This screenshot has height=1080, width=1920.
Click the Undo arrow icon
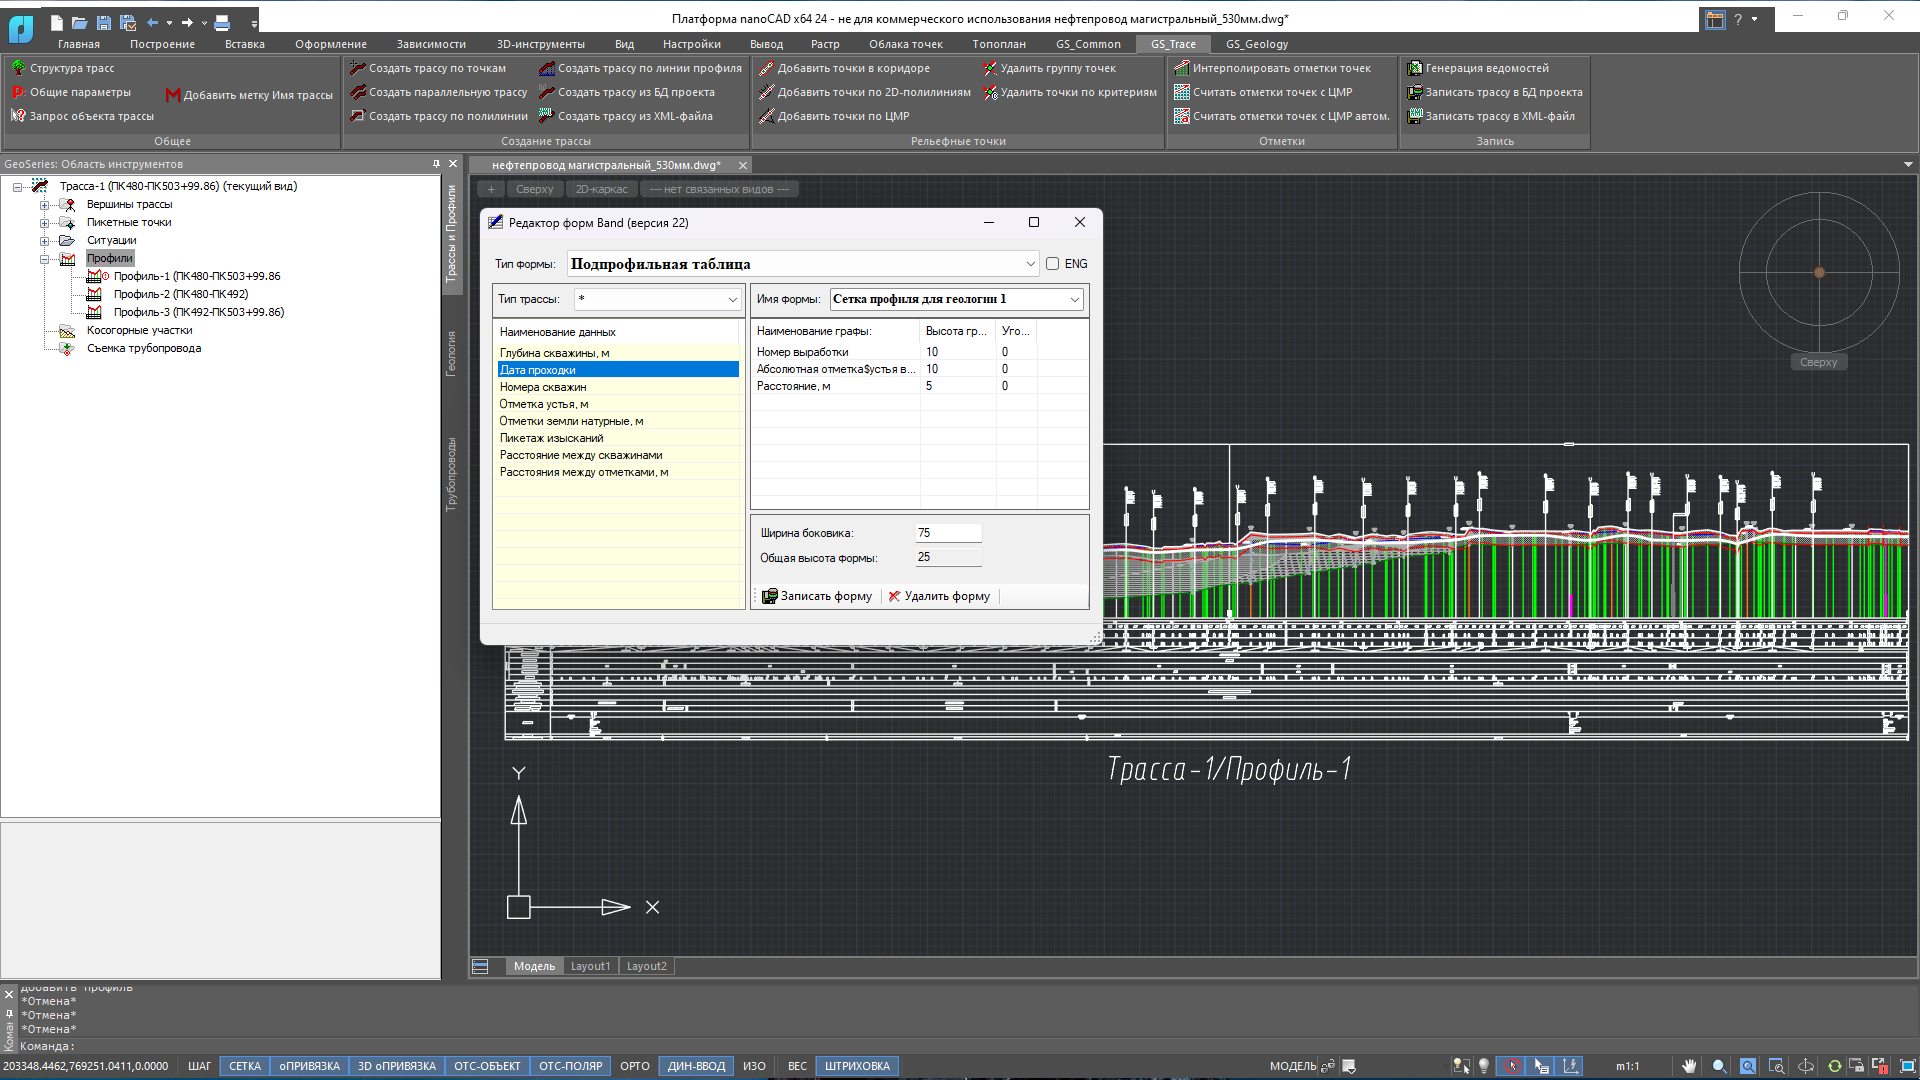[152, 22]
